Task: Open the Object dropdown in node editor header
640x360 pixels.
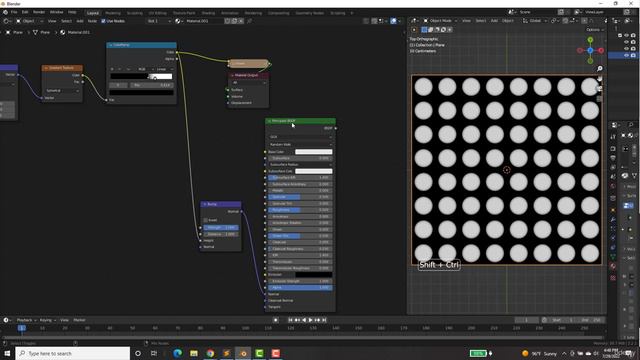Action: [x=30, y=21]
